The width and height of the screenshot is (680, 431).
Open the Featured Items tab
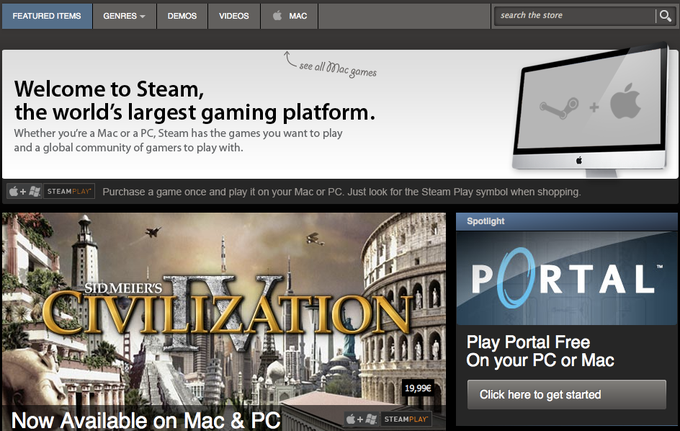[x=47, y=16]
